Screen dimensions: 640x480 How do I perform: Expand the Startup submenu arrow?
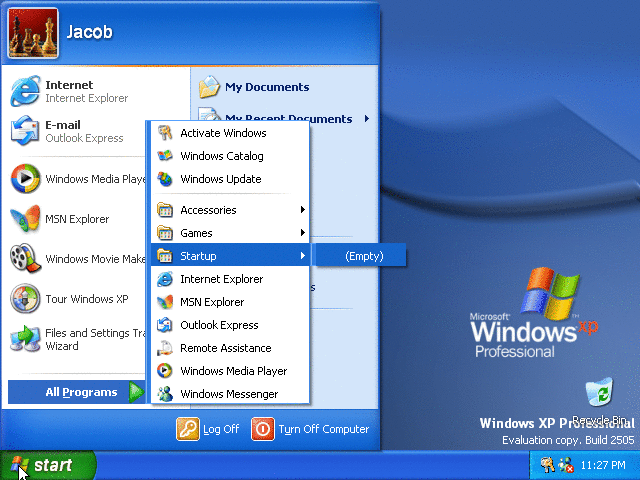click(302, 256)
